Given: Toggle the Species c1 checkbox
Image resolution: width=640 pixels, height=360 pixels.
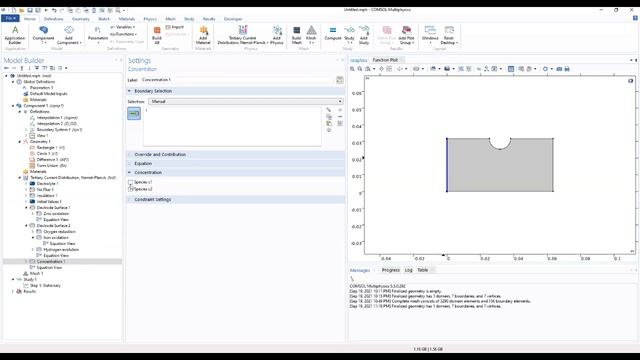Looking at the screenshot, I should (x=131, y=182).
